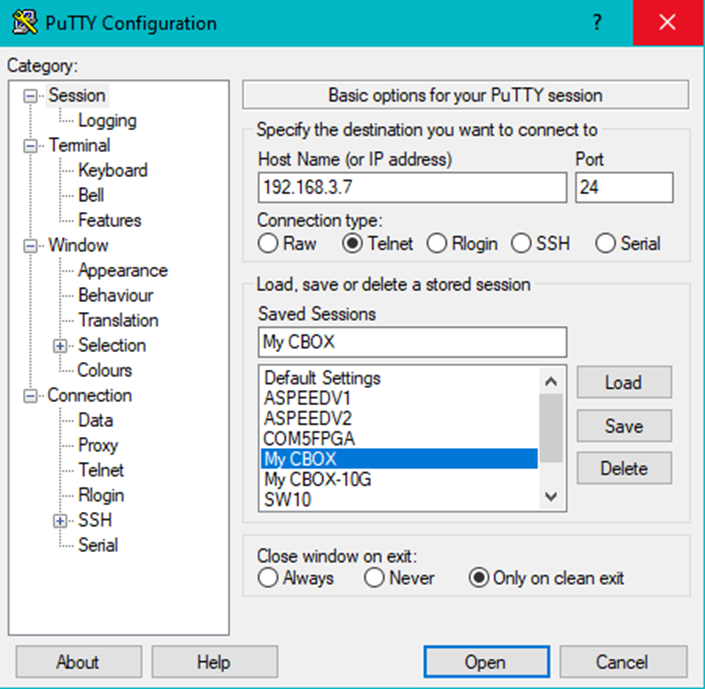Open the Session category
Screen dimensions: 705x689
click(x=77, y=95)
